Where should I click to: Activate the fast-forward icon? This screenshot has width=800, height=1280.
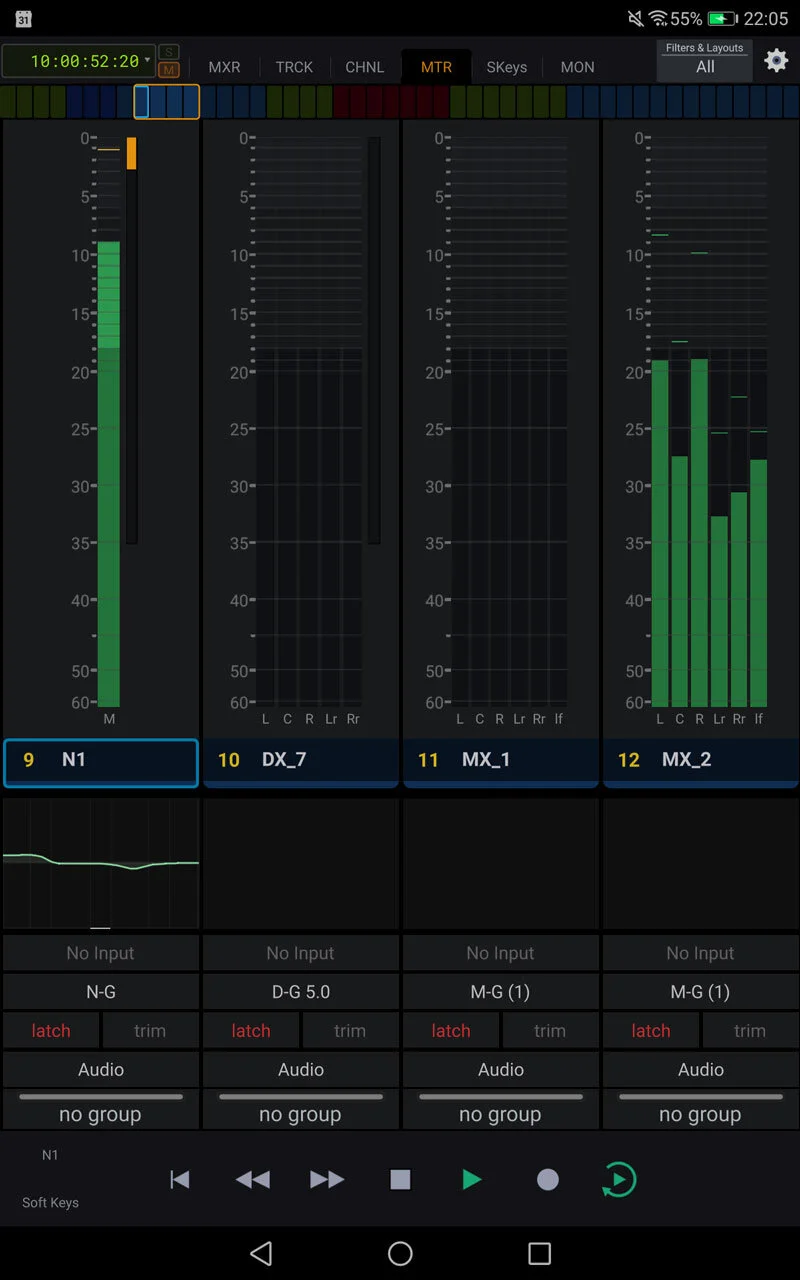[326, 1180]
